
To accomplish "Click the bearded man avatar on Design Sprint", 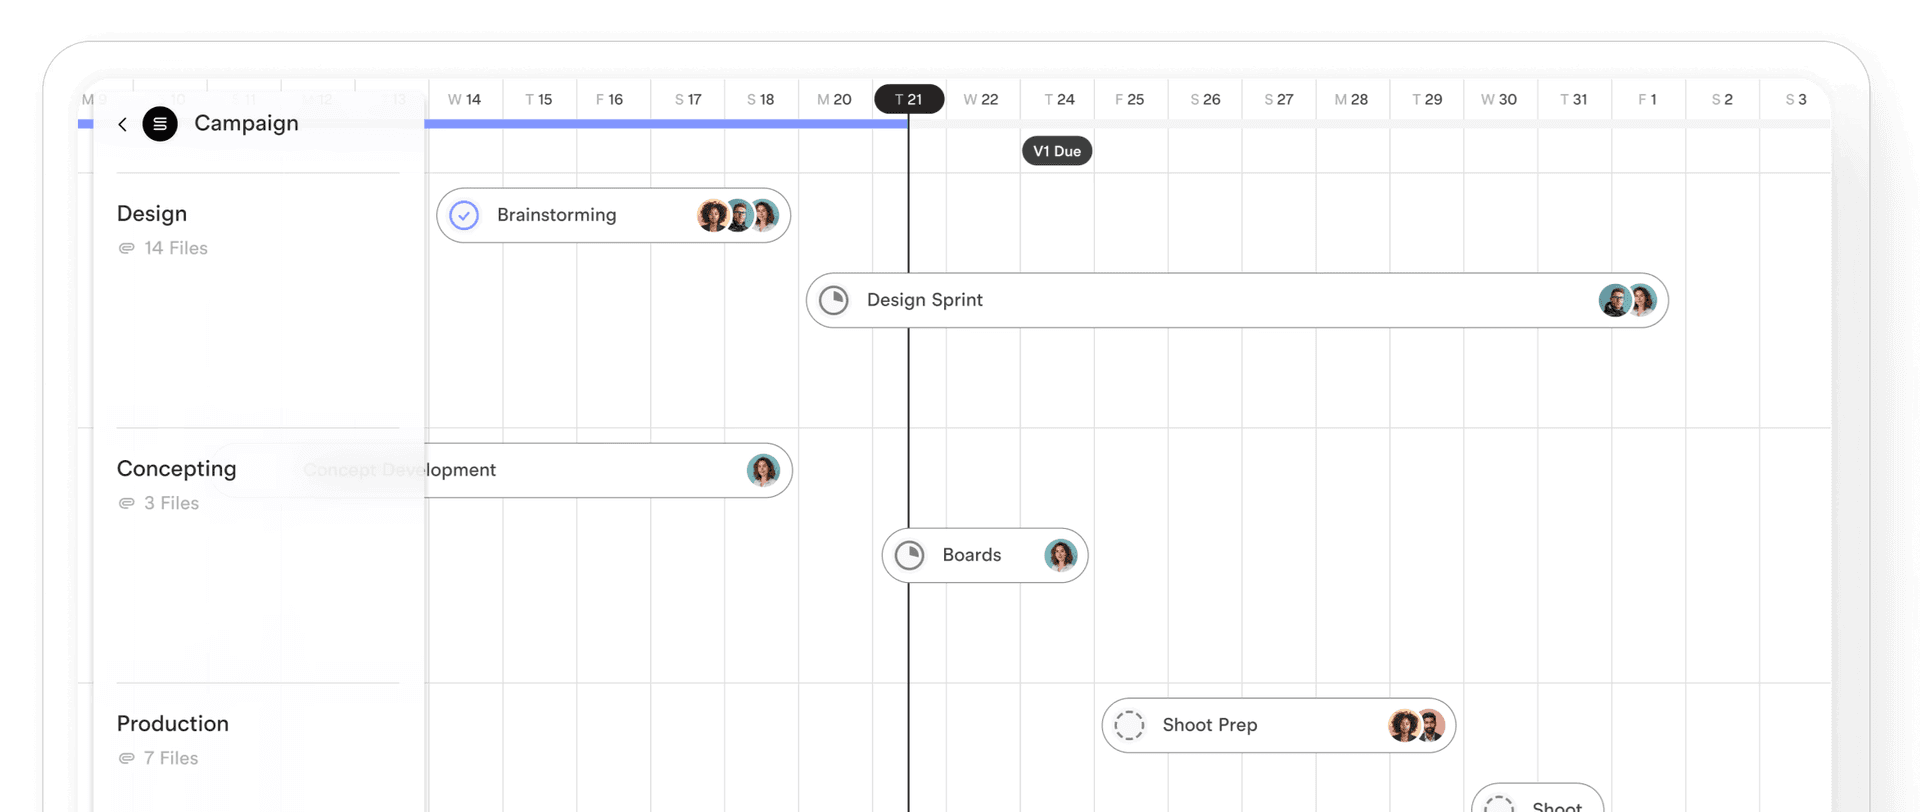I will (x=1614, y=300).
